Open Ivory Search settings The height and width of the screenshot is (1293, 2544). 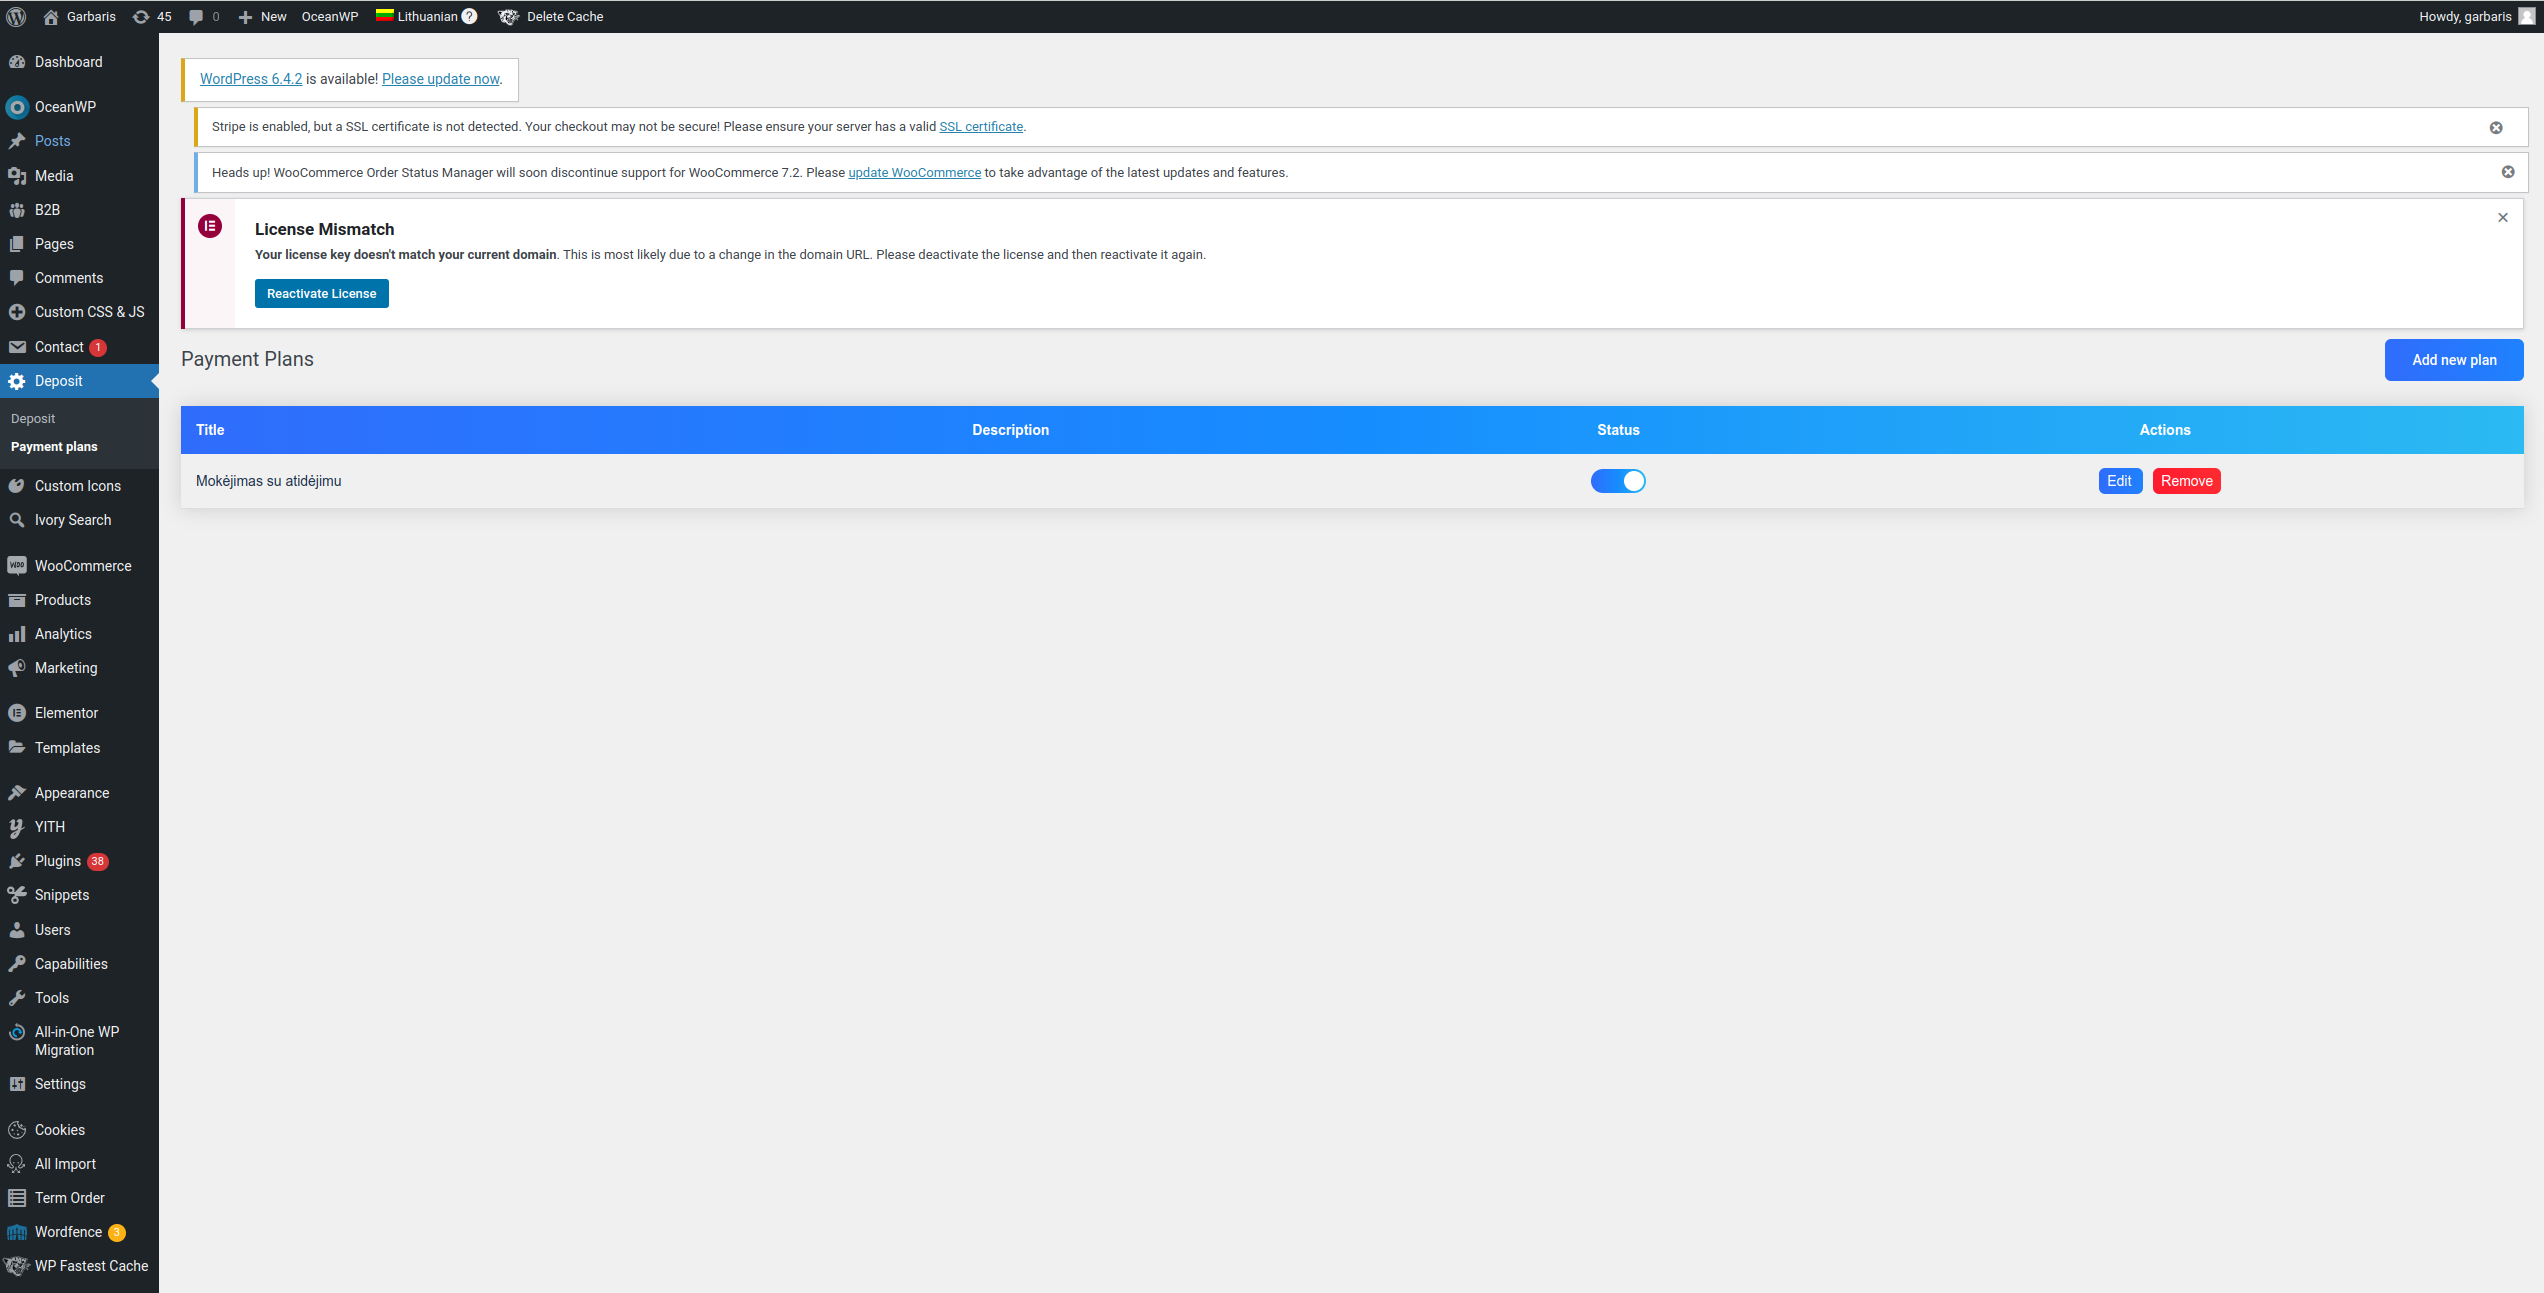[79, 520]
